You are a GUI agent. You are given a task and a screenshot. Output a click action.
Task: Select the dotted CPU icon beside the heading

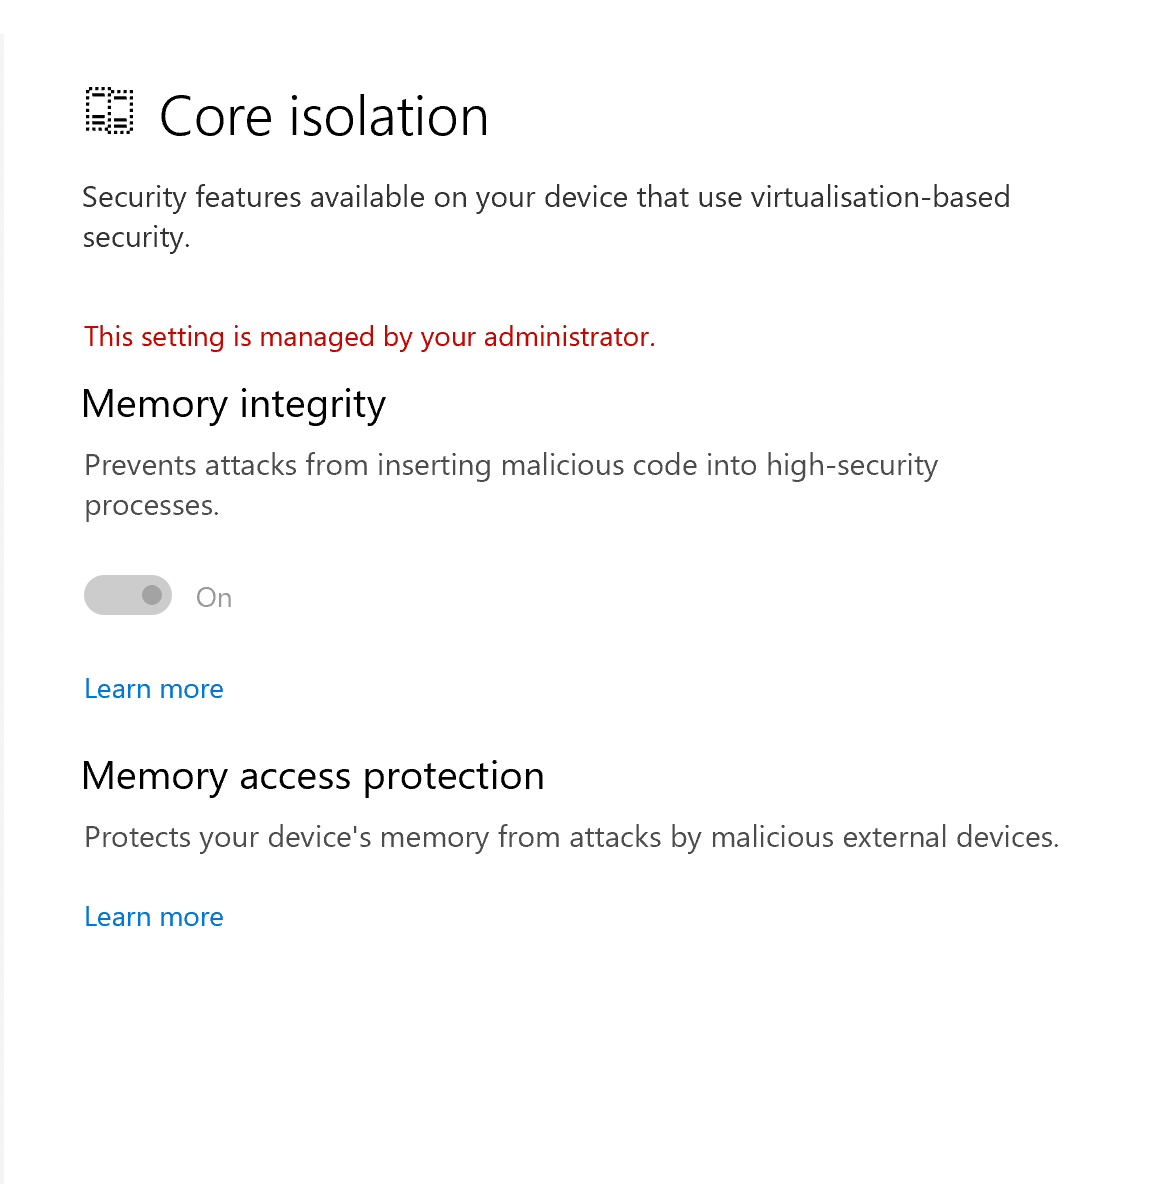click(108, 110)
